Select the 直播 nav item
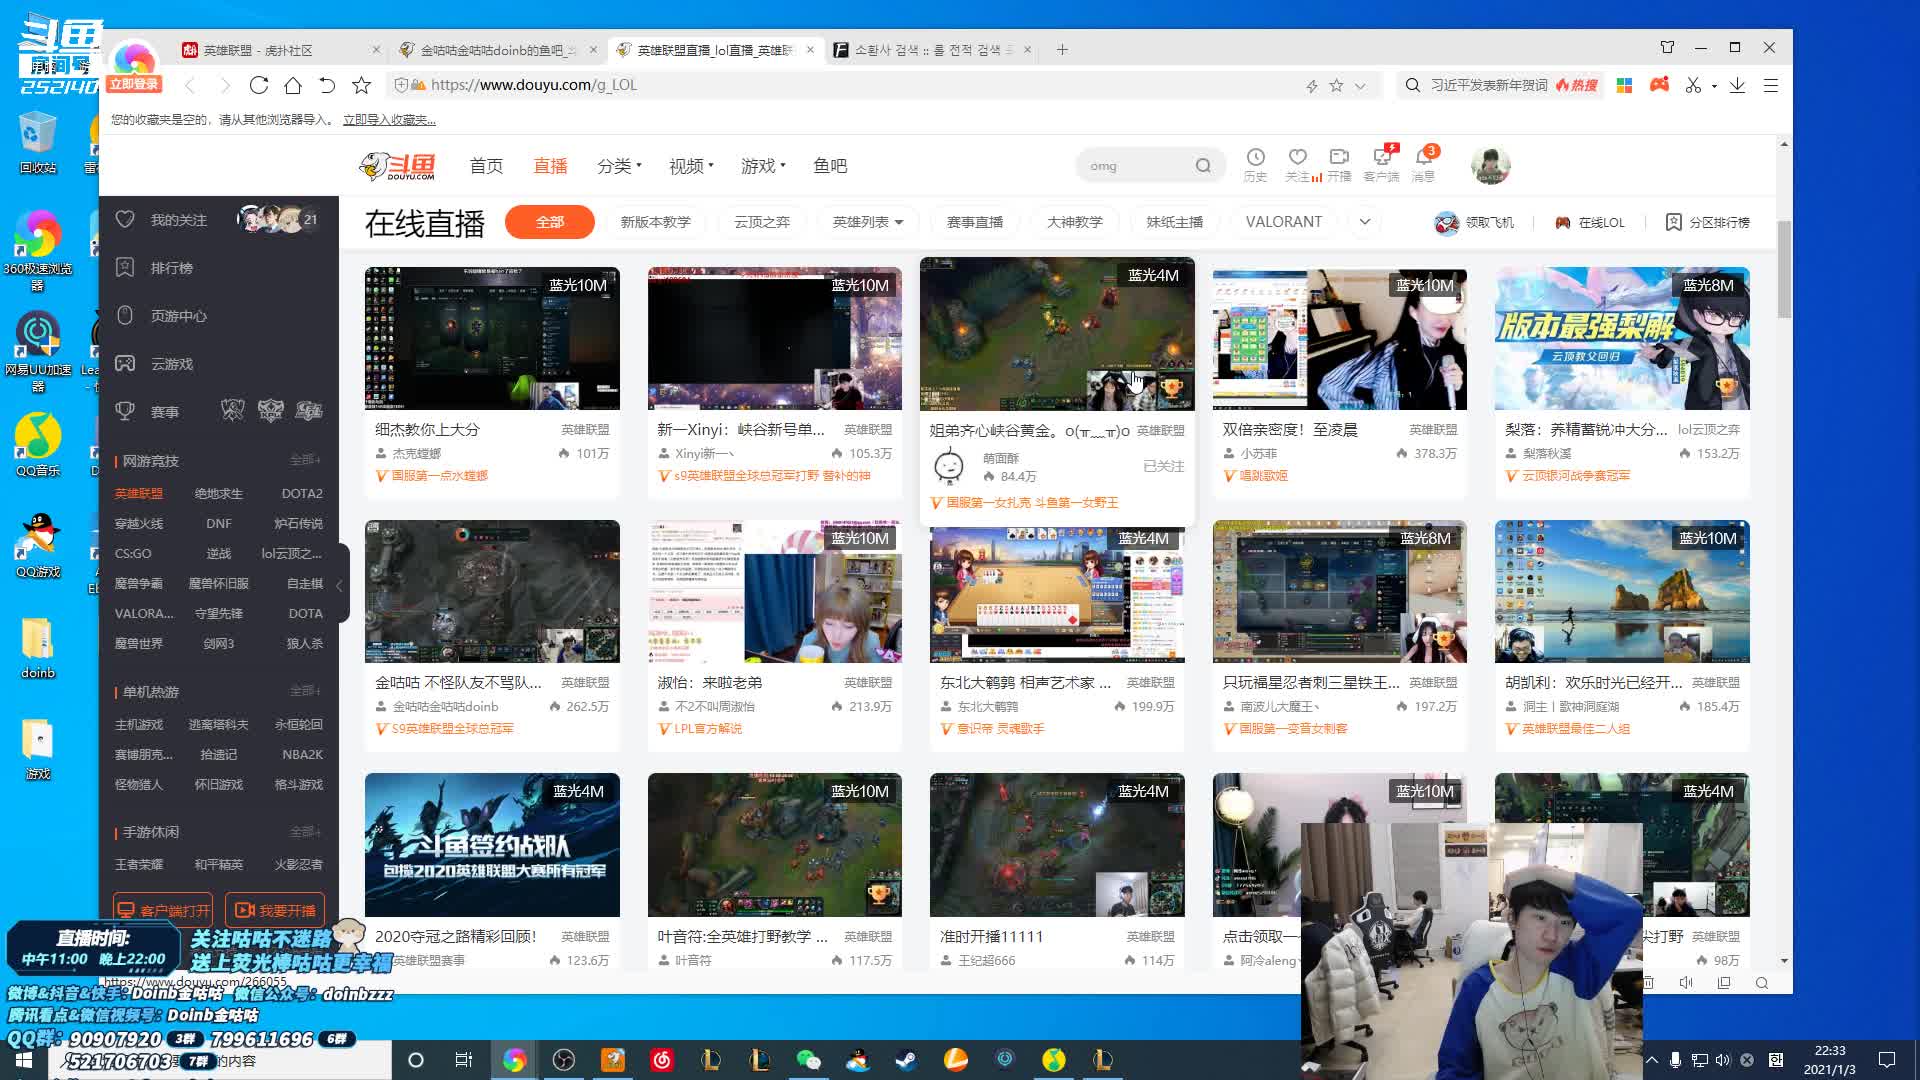1920x1080 pixels. 550,166
